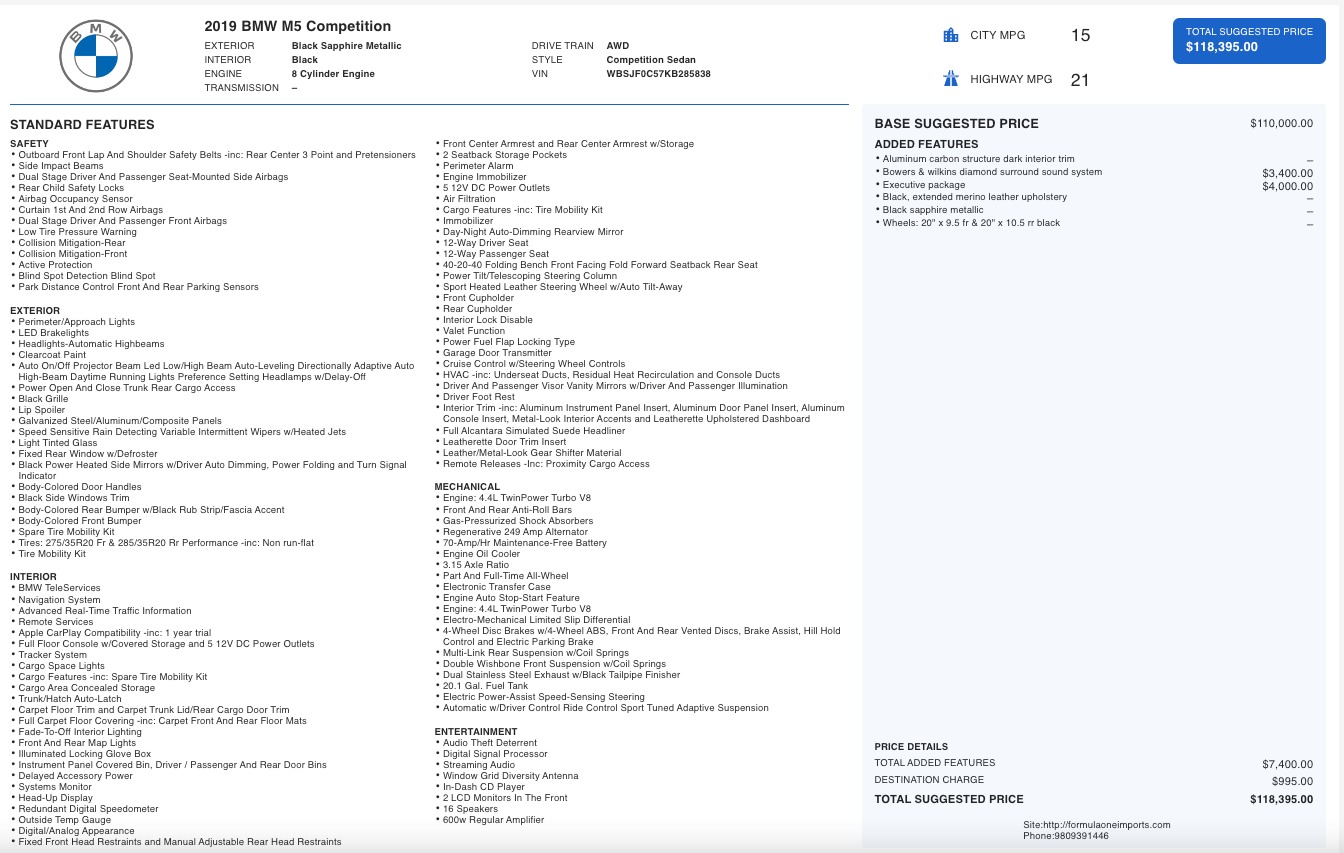Click the 20" black wheels feature line
1344x853 pixels.
tap(967, 223)
